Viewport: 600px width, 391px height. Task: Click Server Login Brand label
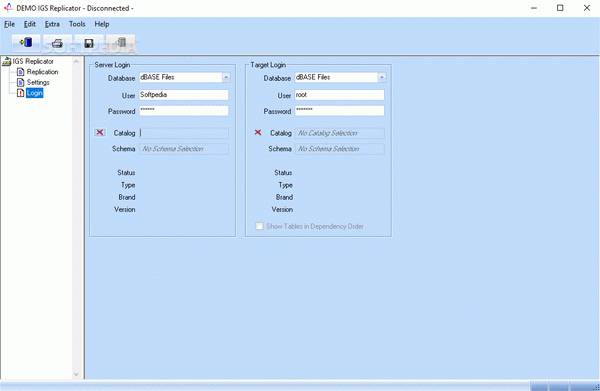pos(127,197)
